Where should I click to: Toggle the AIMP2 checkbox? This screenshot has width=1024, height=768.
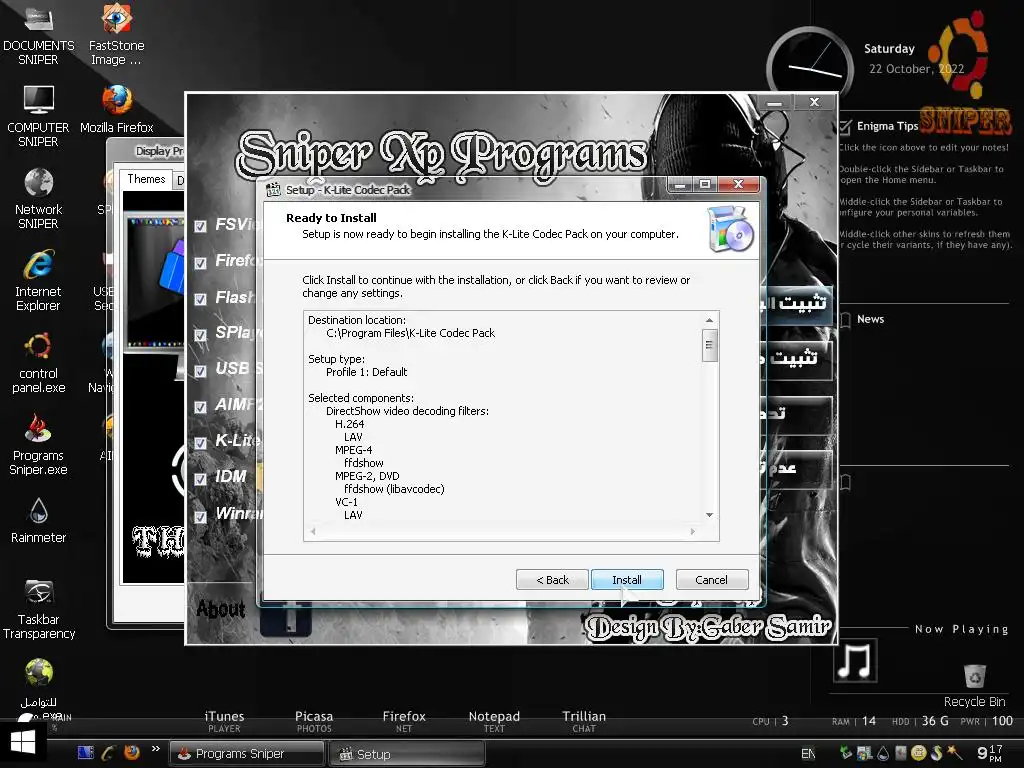pyautogui.click(x=200, y=407)
